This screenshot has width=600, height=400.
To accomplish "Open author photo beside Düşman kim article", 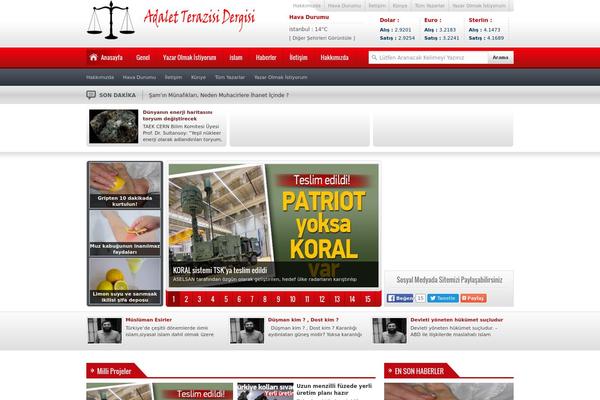I will (247, 331).
